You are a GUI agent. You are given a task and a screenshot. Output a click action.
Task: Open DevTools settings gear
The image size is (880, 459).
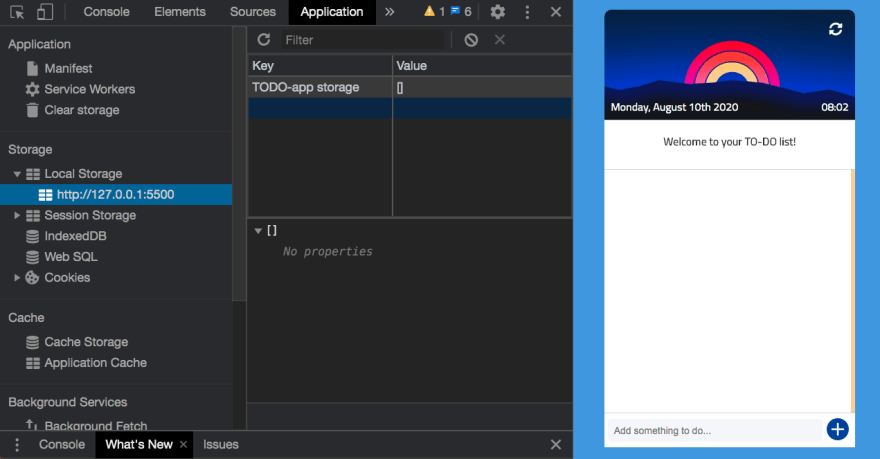point(497,12)
